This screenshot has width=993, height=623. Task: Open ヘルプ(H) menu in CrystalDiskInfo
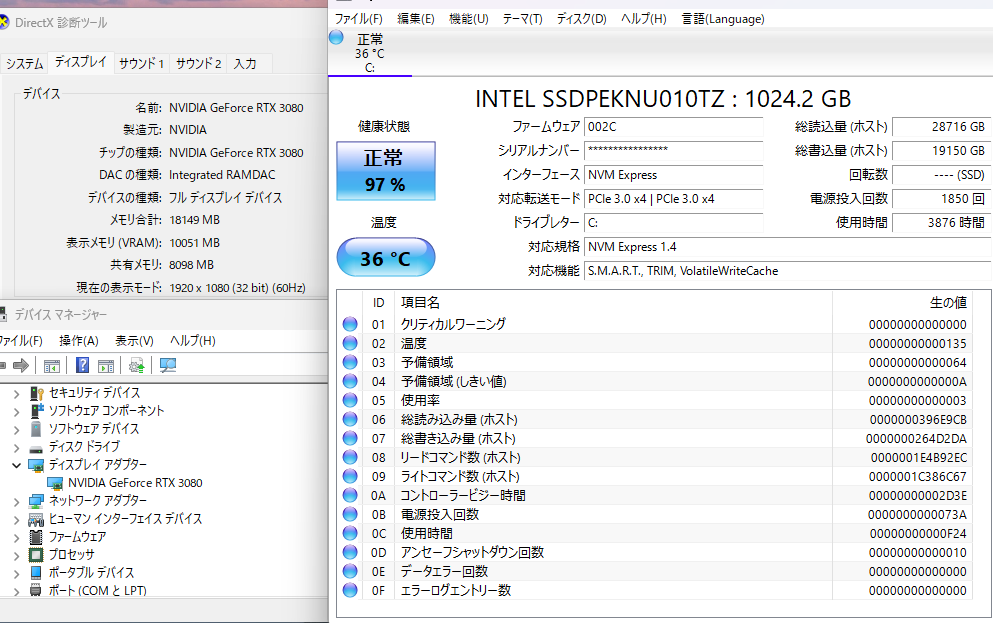click(x=643, y=19)
